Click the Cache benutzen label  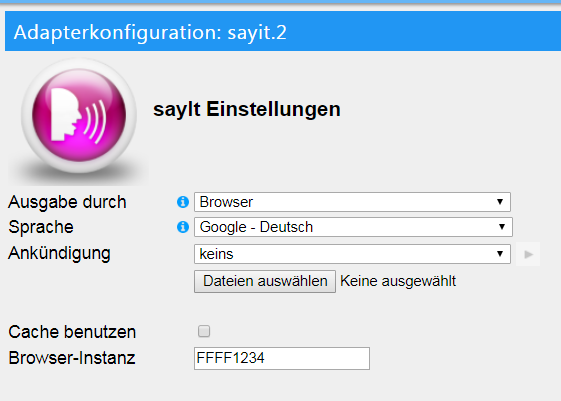(72, 332)
